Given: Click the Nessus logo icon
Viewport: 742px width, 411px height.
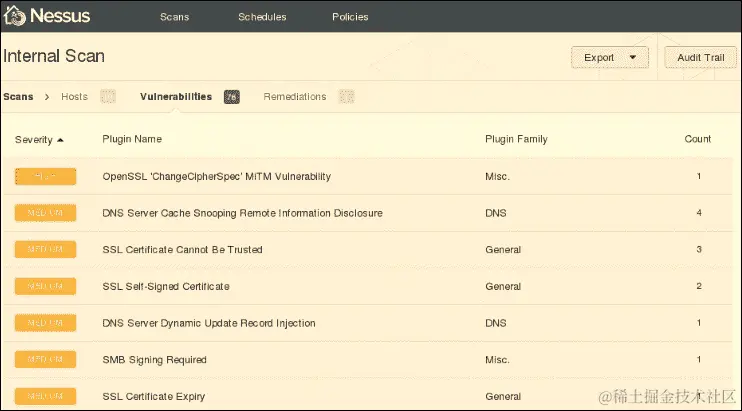Looking at the screenshot, I should (17, 16).
